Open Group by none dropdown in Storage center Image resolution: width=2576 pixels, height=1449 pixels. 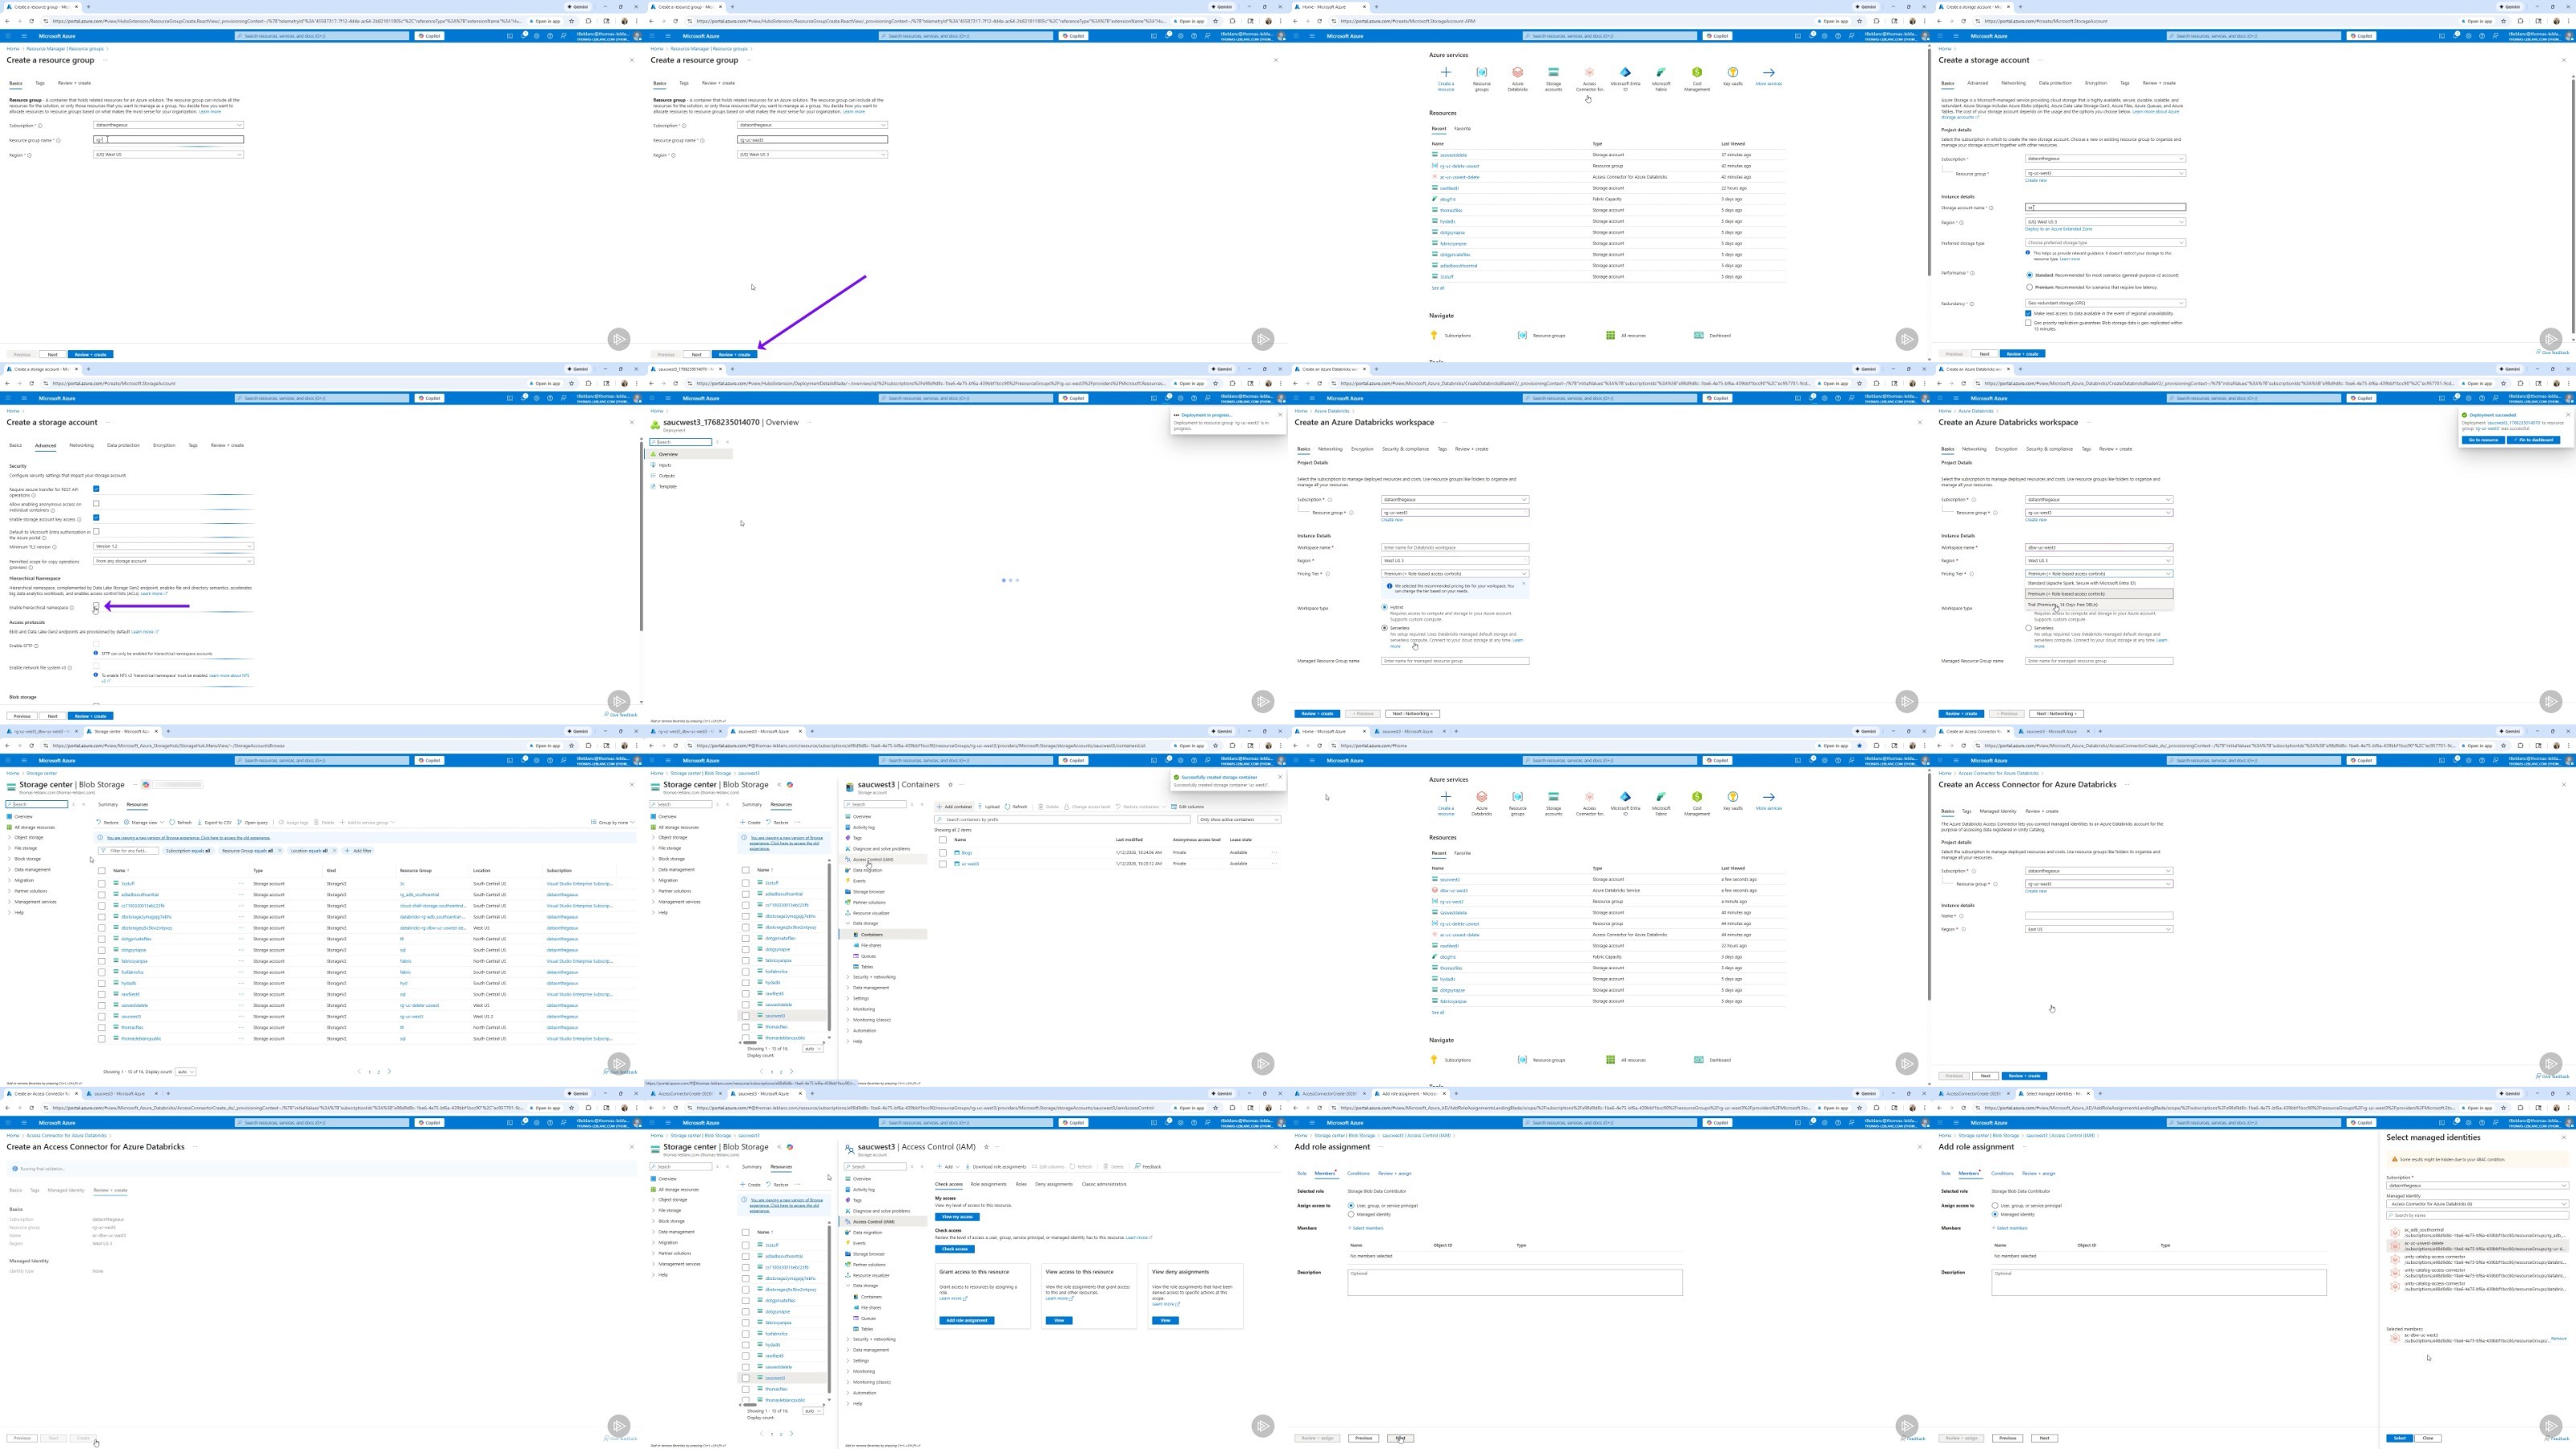(613, 822)
